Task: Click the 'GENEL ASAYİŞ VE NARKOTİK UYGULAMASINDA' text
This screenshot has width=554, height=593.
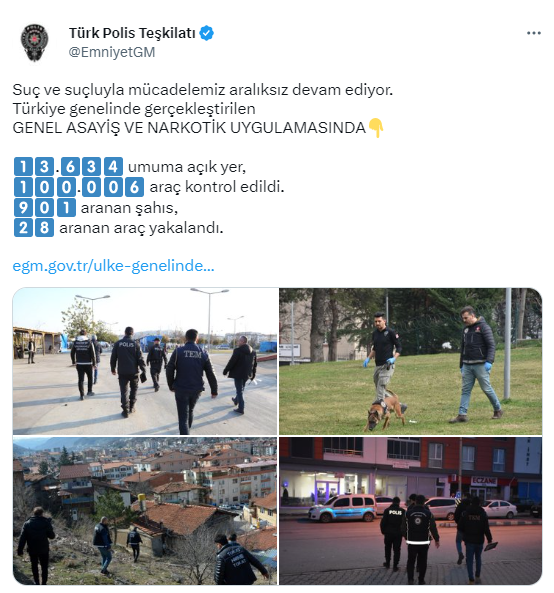Action: (x=189, y=128)
